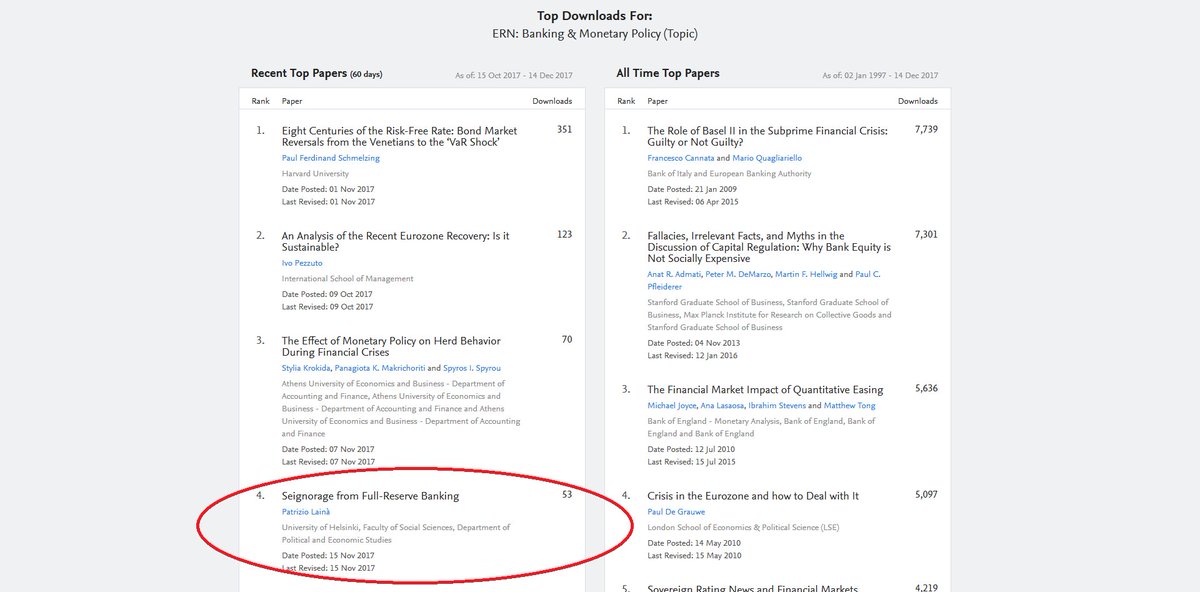Click 'Bank of Italy and European Banking Authority' text
The width and height of the screenshot is (1200, 592).
(x=729, y=174)
